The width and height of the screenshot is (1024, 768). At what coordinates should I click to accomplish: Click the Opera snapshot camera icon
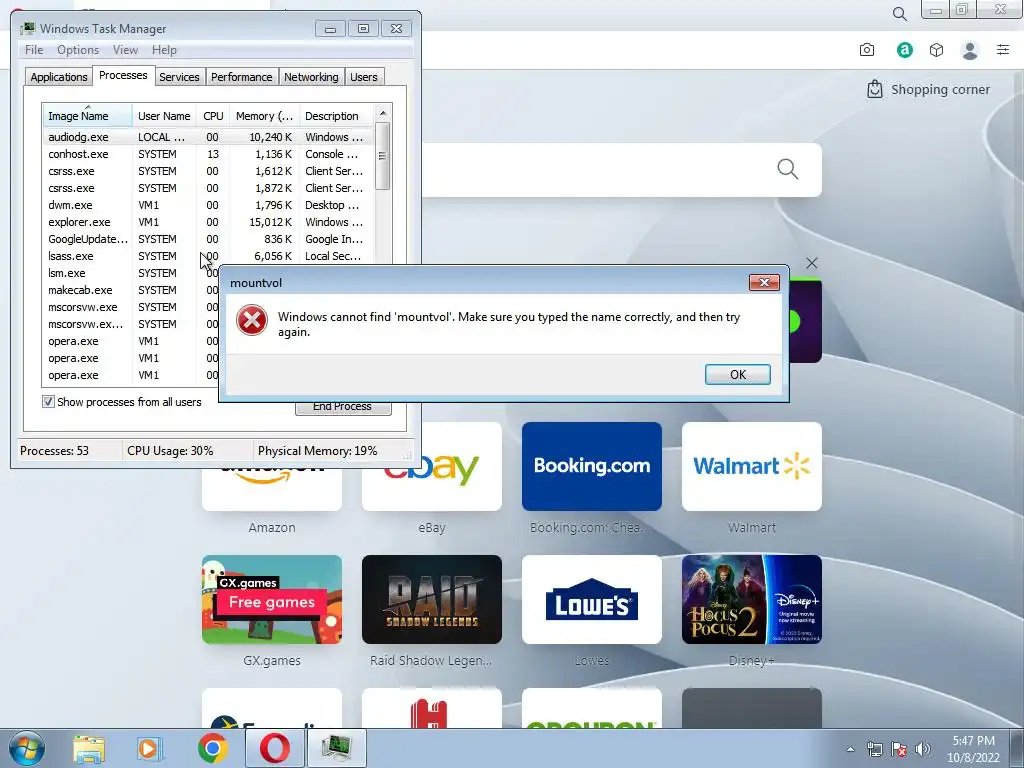867,50
